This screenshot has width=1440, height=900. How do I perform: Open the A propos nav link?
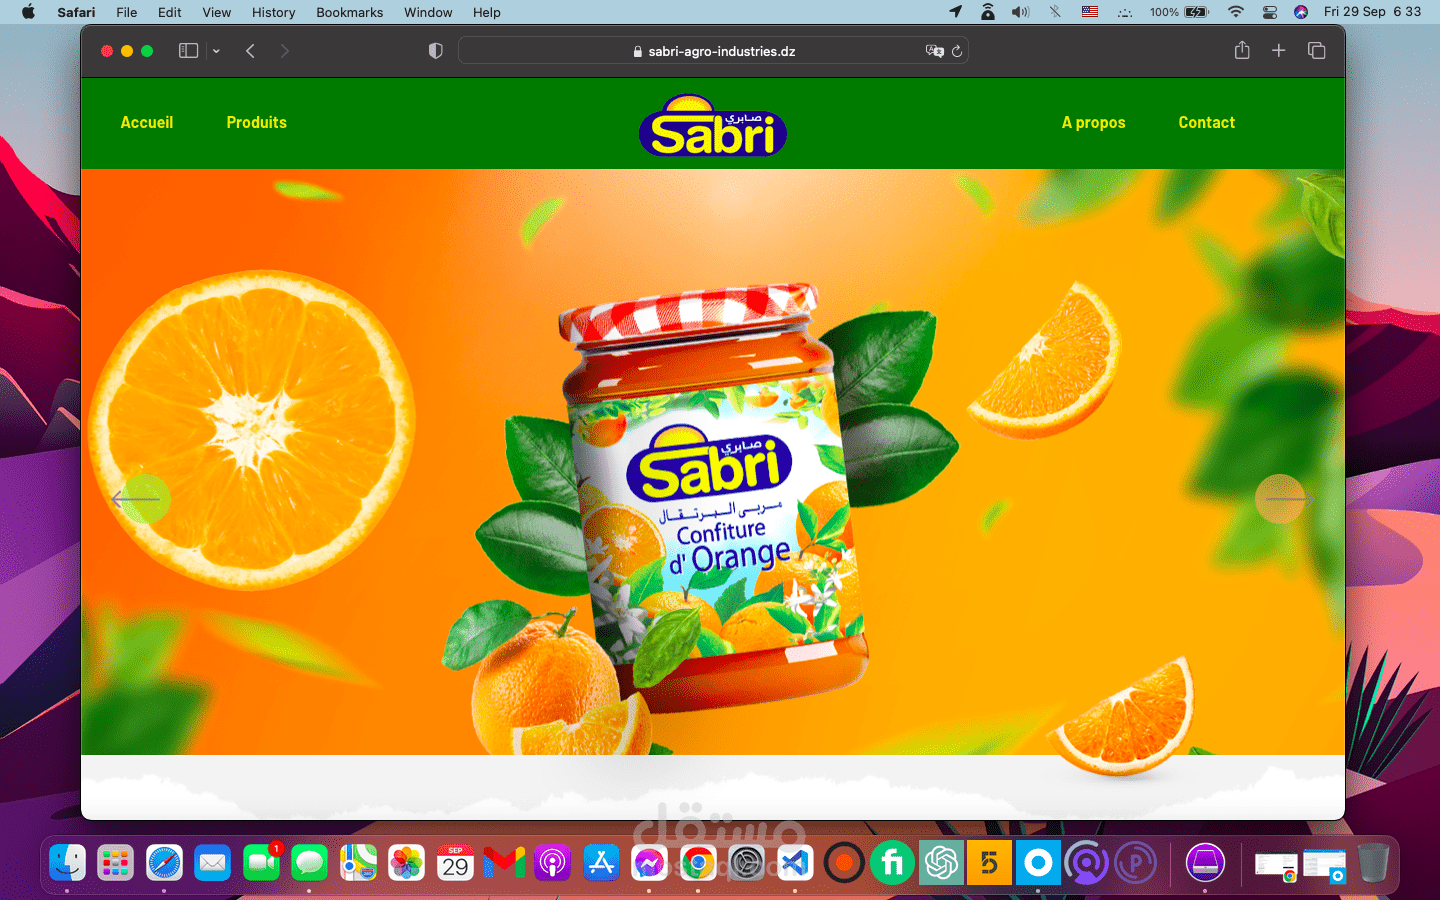click(x=1093, y=122)
